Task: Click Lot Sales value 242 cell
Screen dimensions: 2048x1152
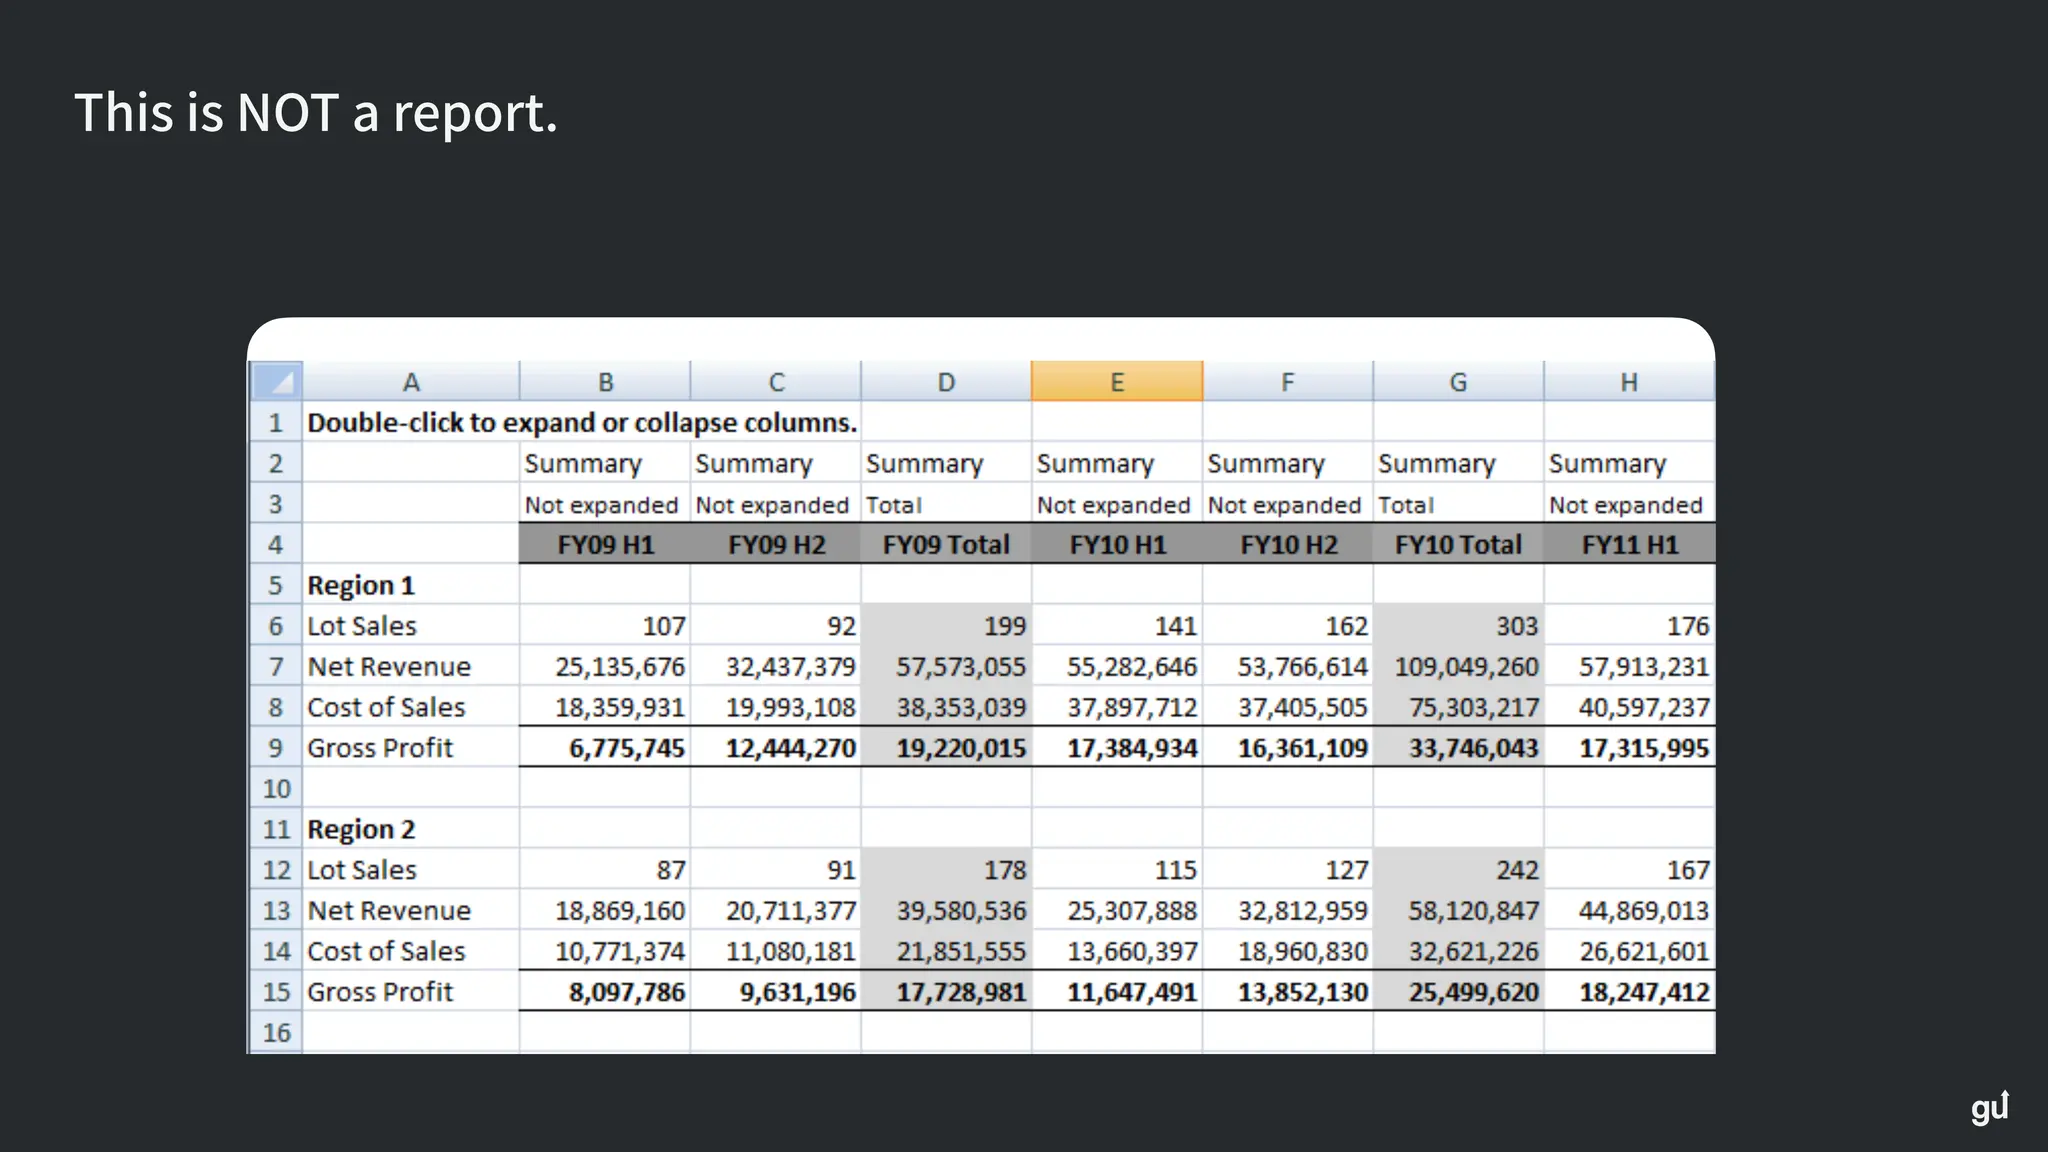Action: (1458, 869)
